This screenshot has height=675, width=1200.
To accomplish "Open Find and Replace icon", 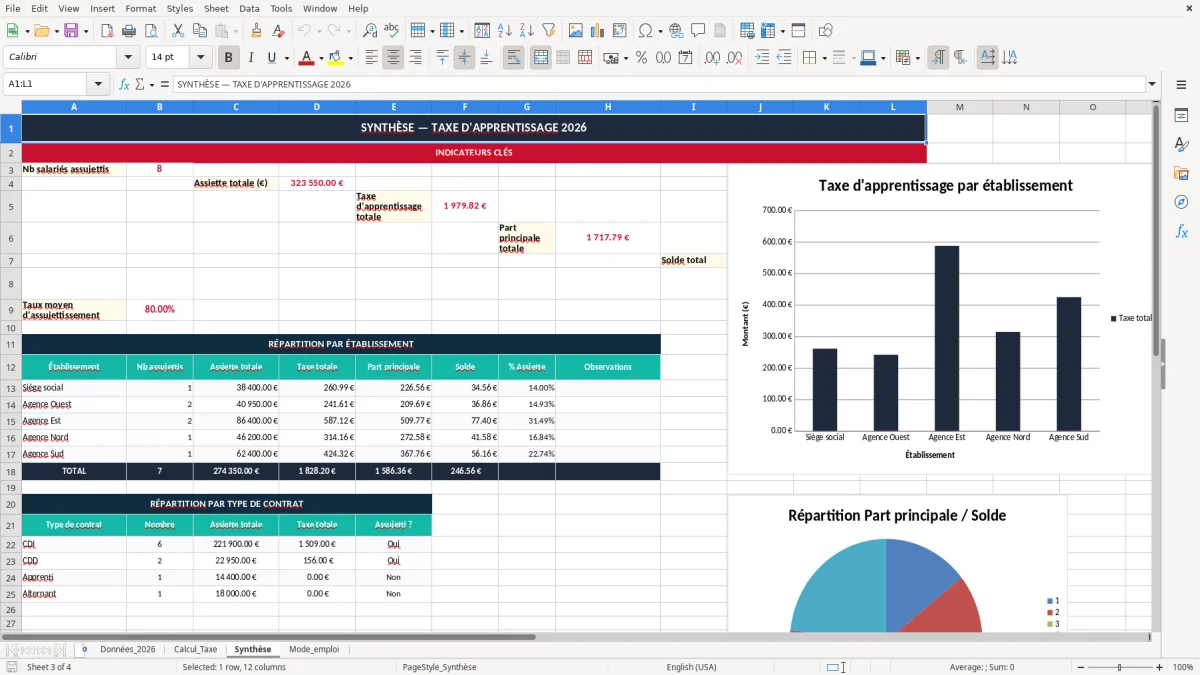I will (x=370, y=31).
